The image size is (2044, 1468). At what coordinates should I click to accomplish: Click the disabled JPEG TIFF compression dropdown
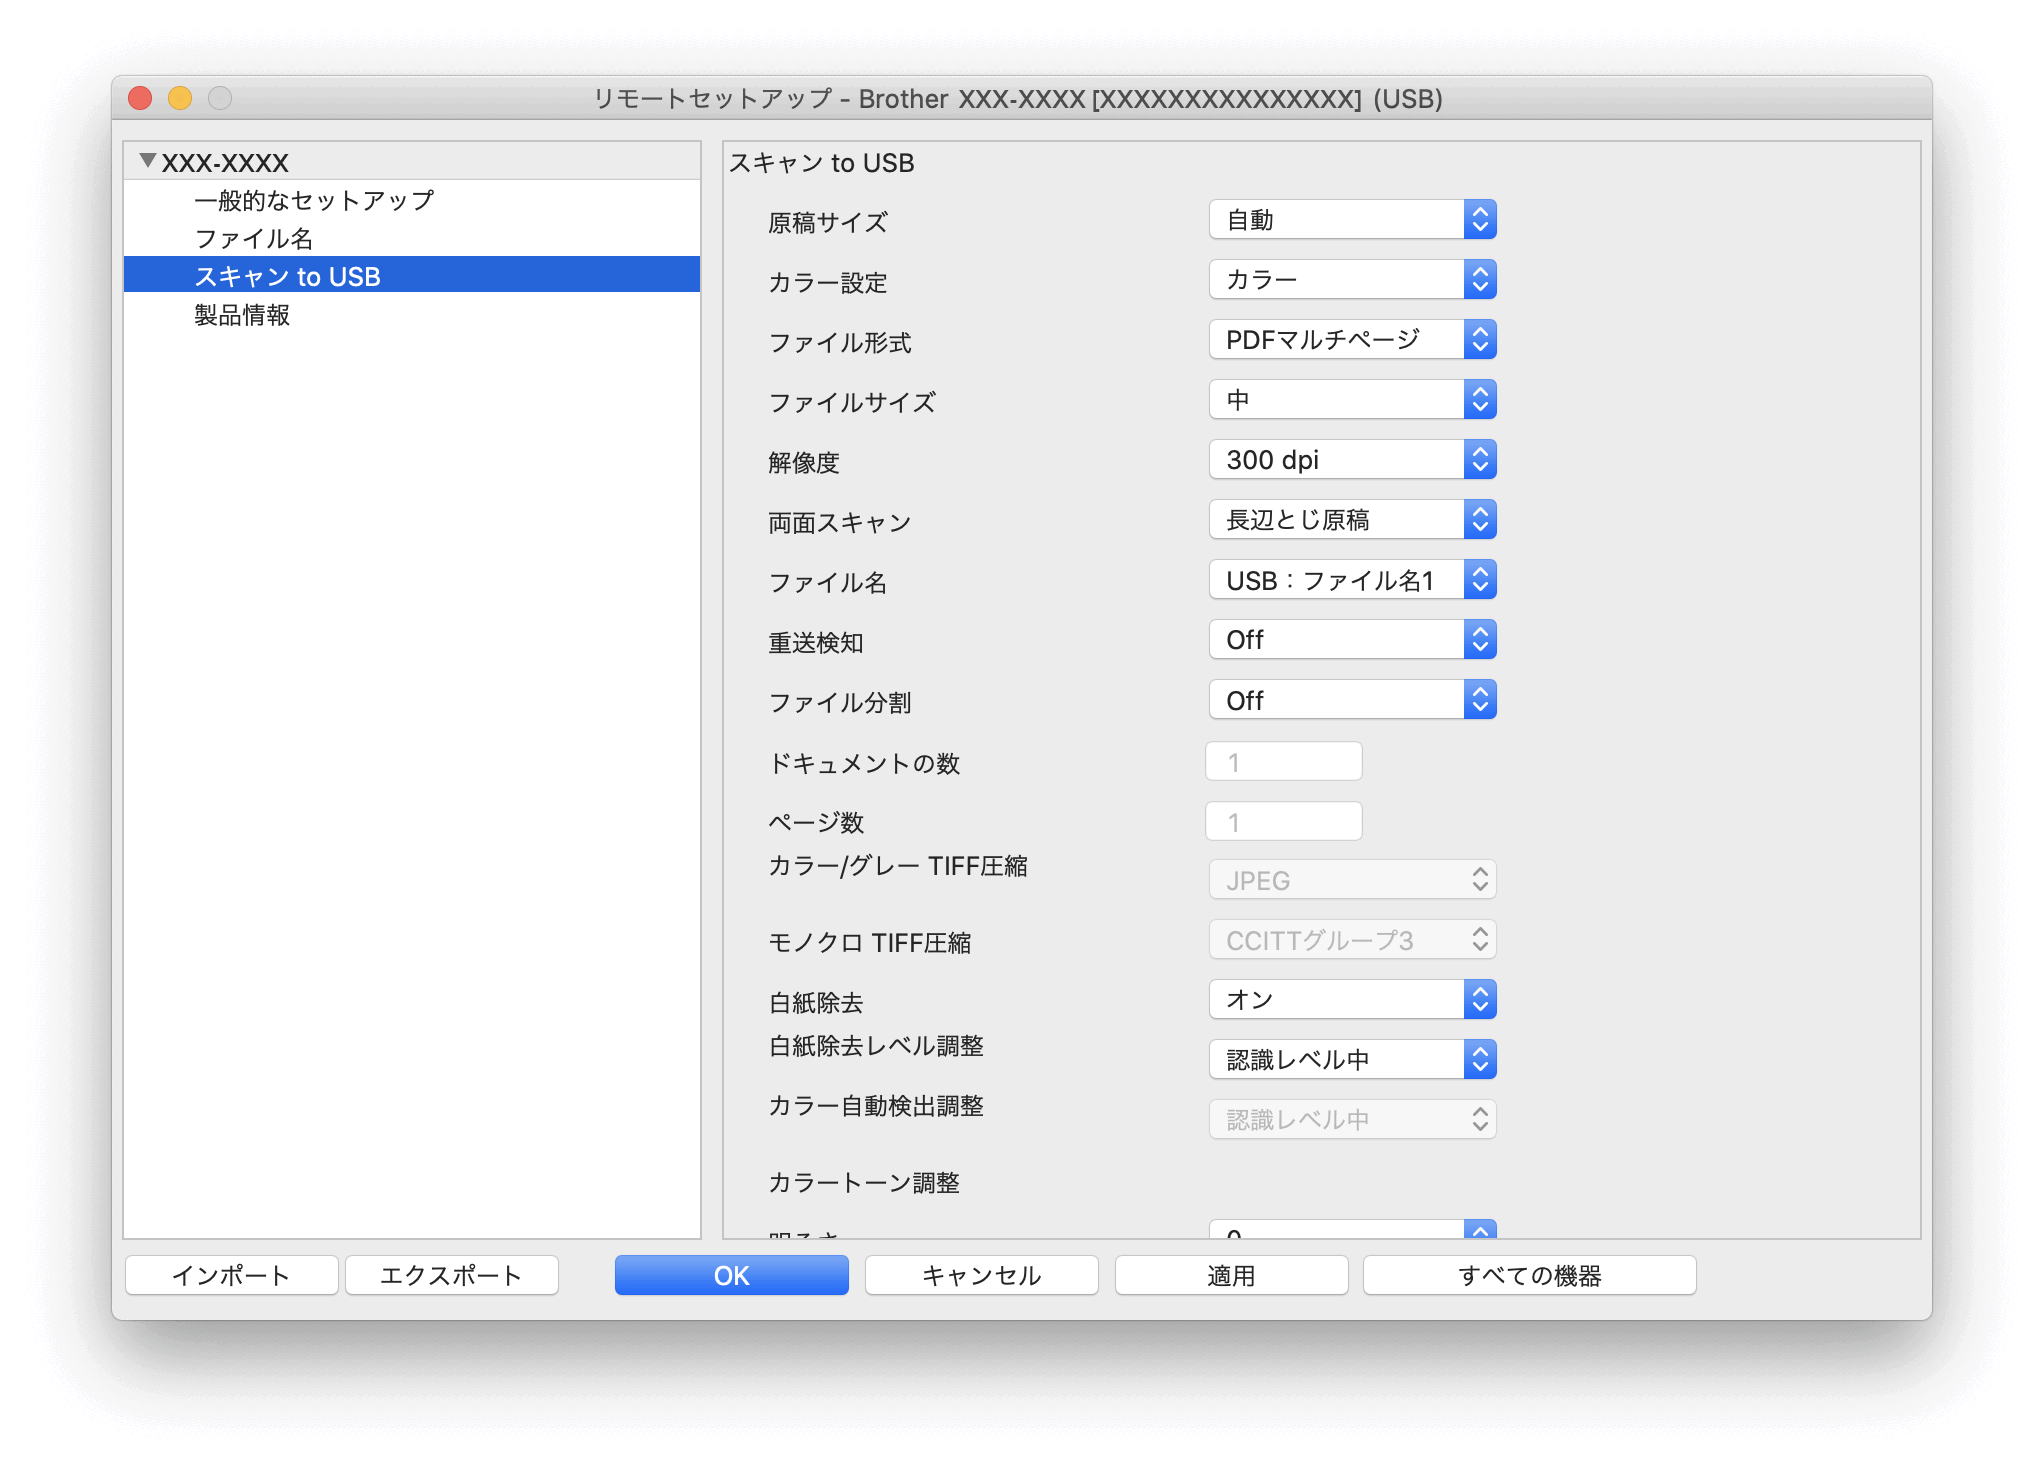click(x=1352, y=879)
